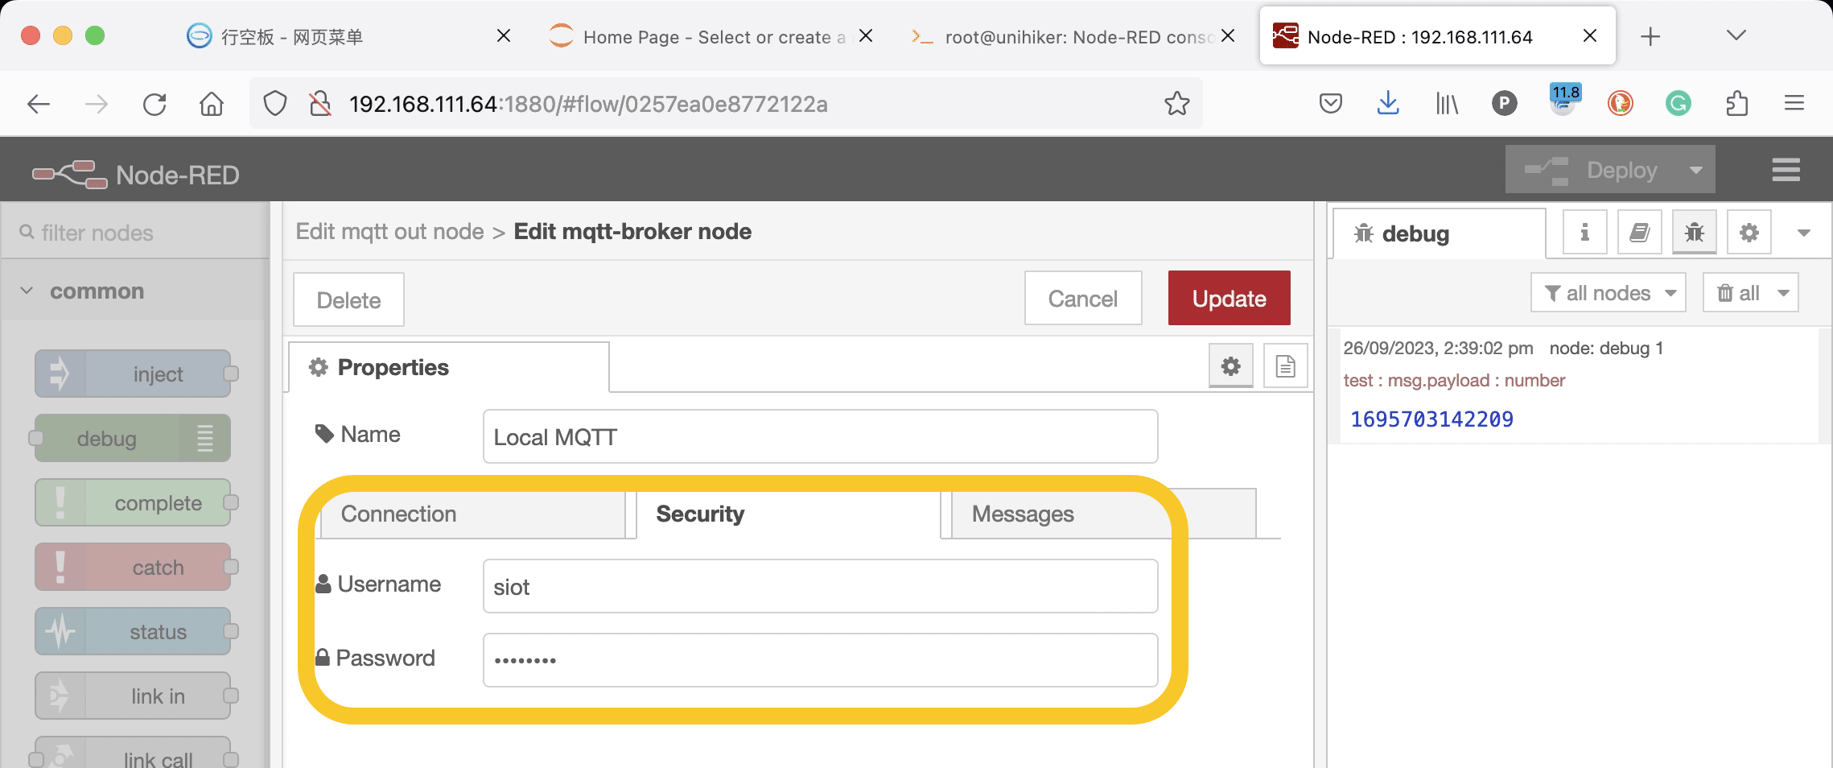Open the Node-RED main hamburger menu
This screenshot has width=1833, height=768.
[x=1786, y=170]
